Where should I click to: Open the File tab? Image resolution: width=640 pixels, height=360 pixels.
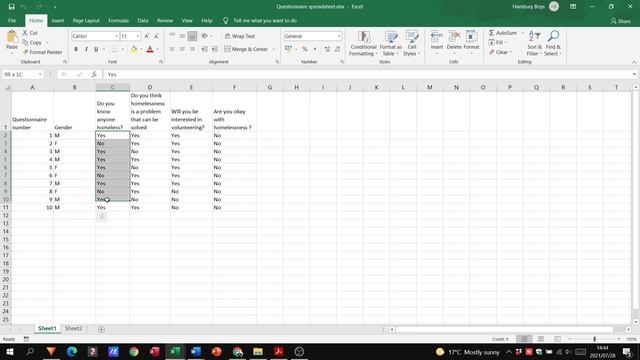[12, 20]
